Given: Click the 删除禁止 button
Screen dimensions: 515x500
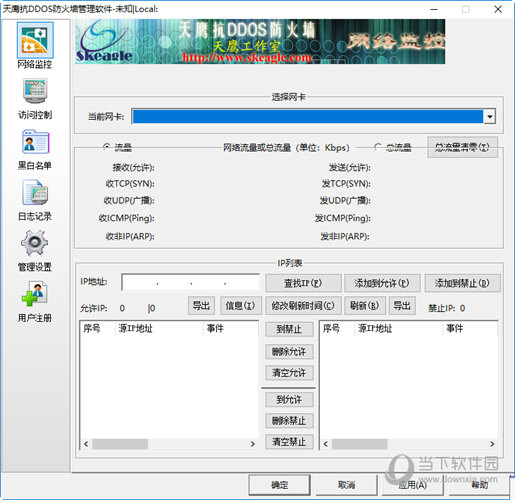Looking at the screenshot, I should [289, 421].
